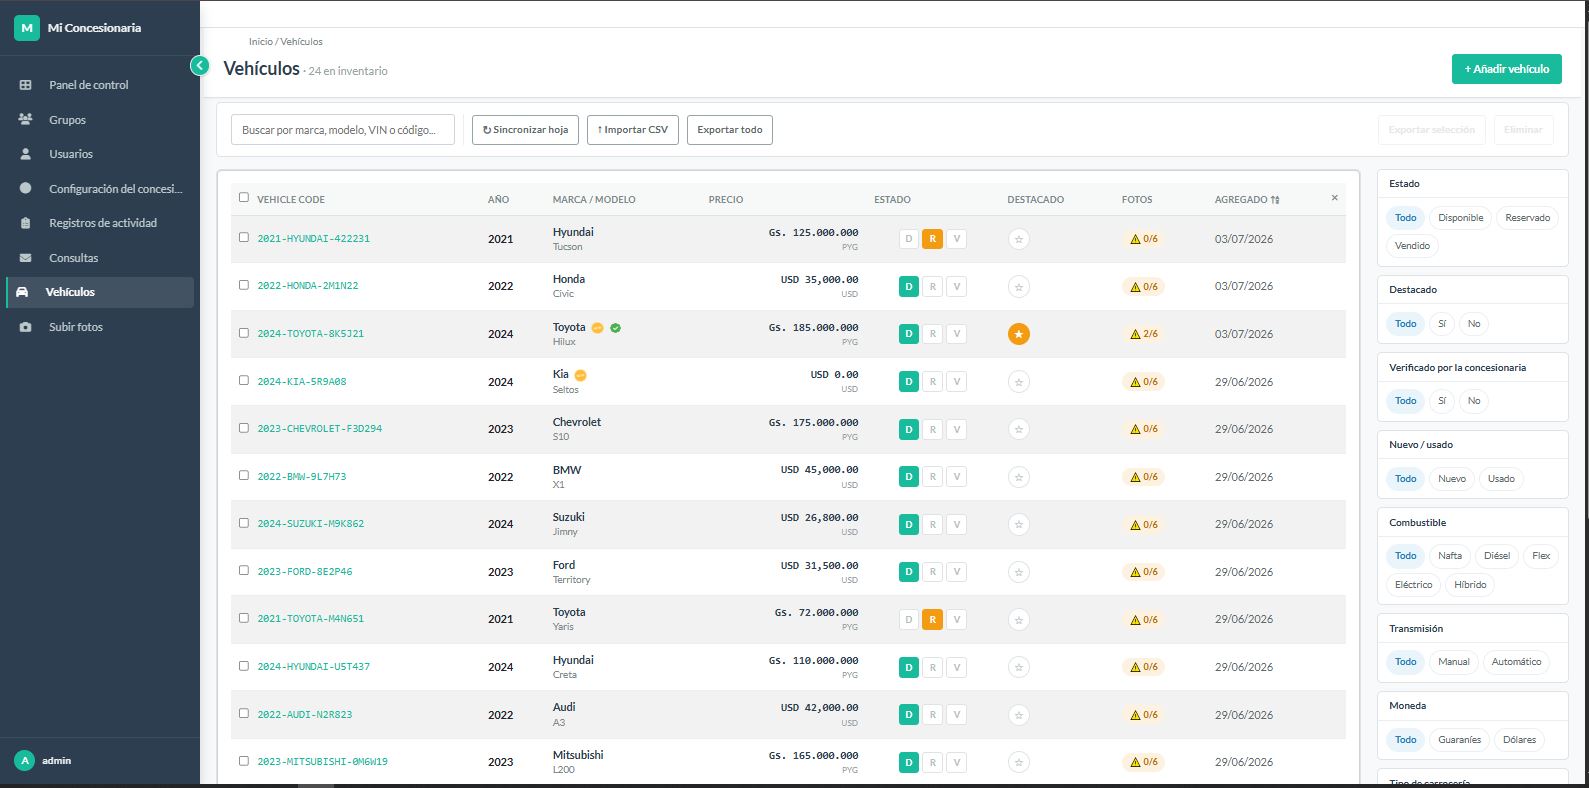Sort table by Agregado column

coord(1247,199)
